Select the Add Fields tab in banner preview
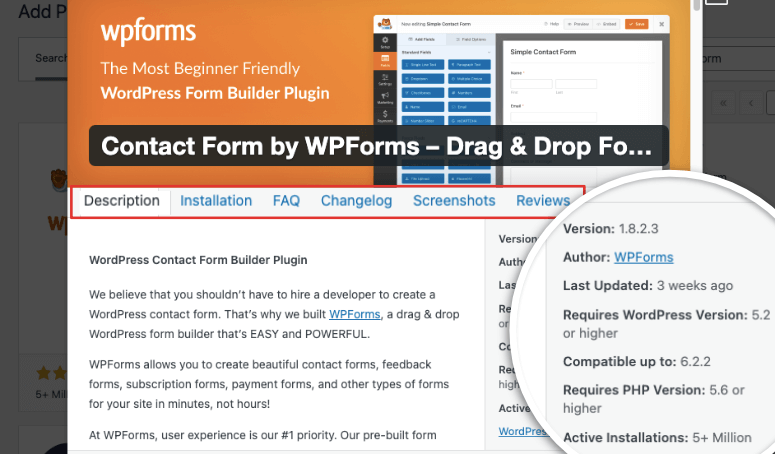 tap(422, 40)
